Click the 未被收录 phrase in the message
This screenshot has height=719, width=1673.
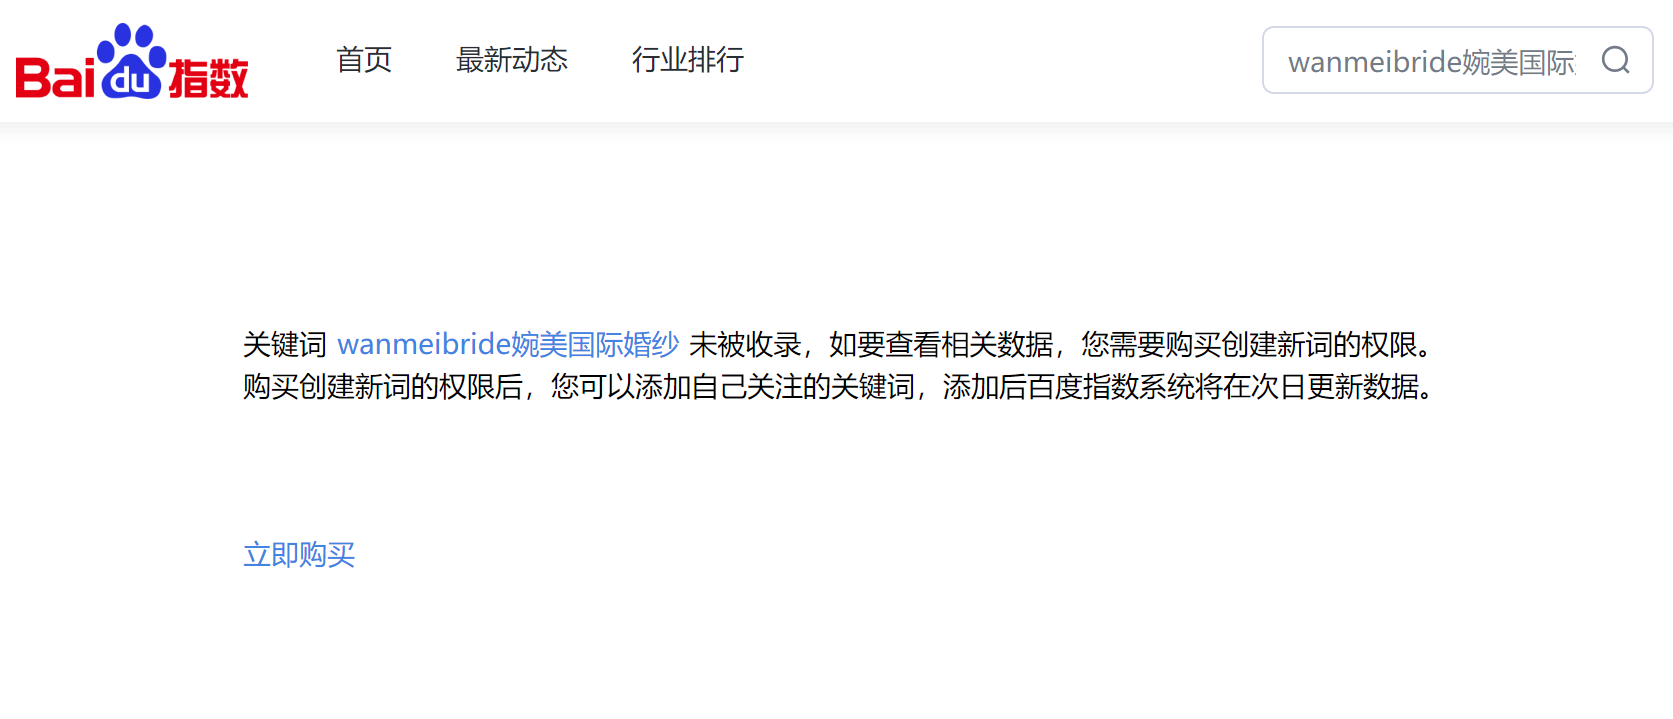(x=745, y=344)
